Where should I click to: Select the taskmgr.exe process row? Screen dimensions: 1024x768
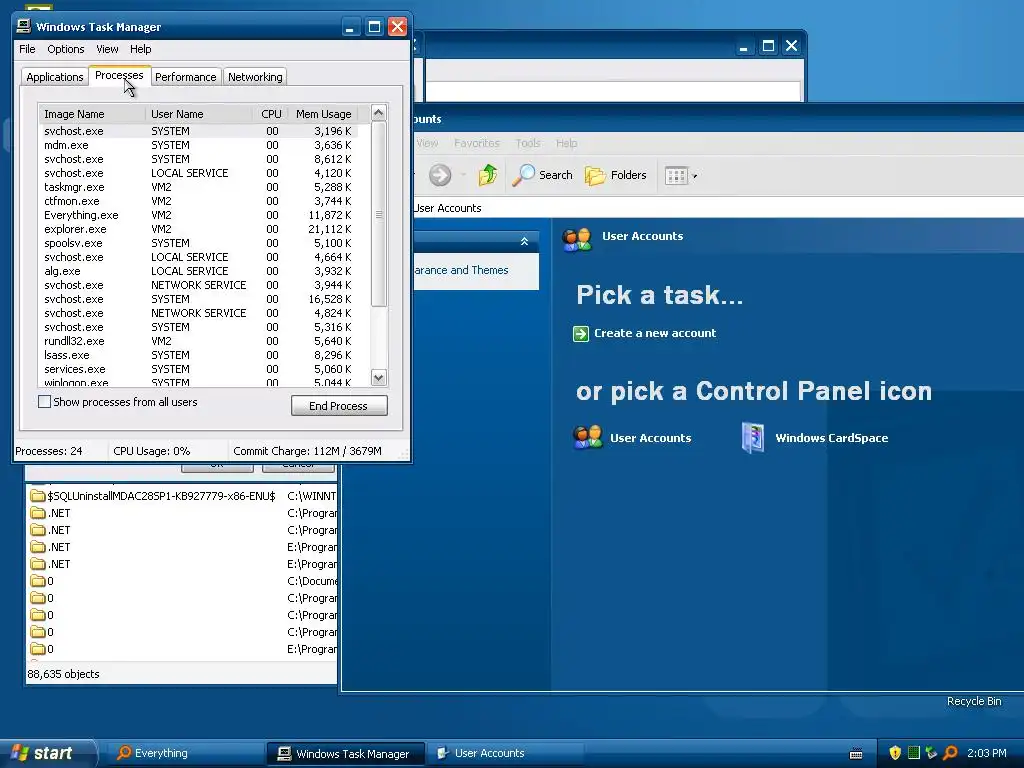(x=198, y=187)
